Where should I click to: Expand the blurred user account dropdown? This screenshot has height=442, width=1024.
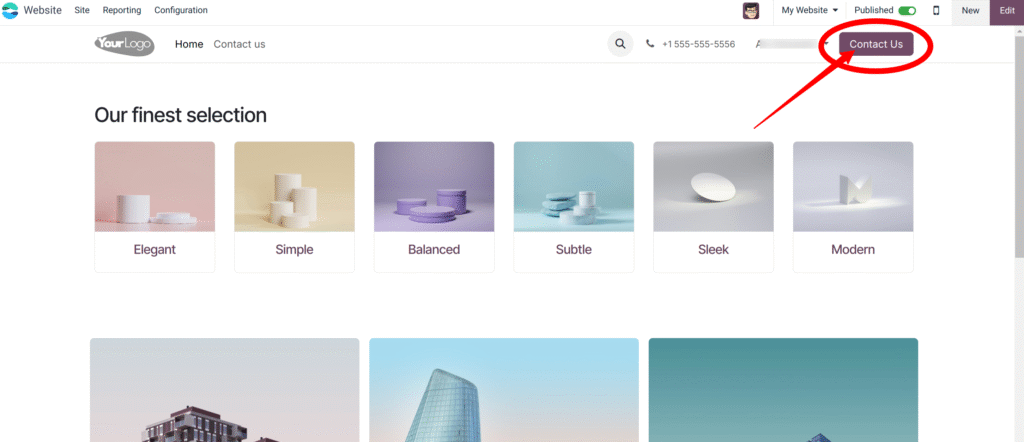(792, 44)
